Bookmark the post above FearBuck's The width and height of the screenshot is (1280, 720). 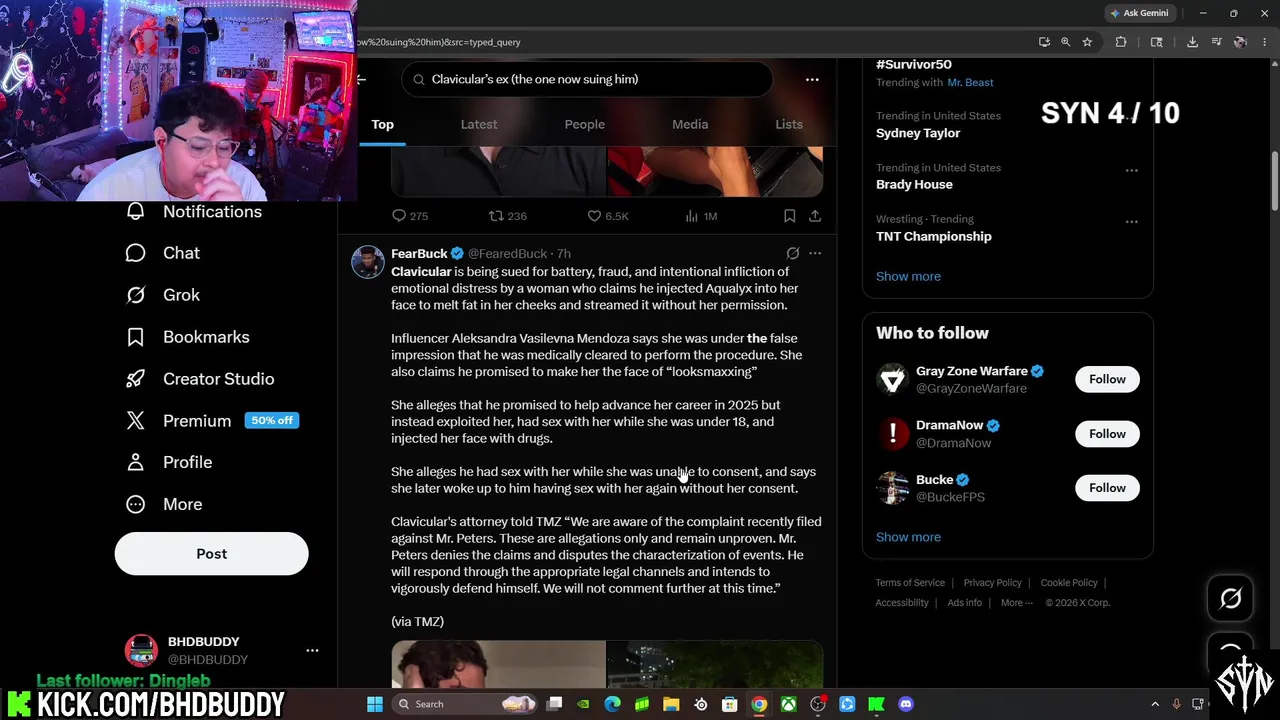pos(789,216)
